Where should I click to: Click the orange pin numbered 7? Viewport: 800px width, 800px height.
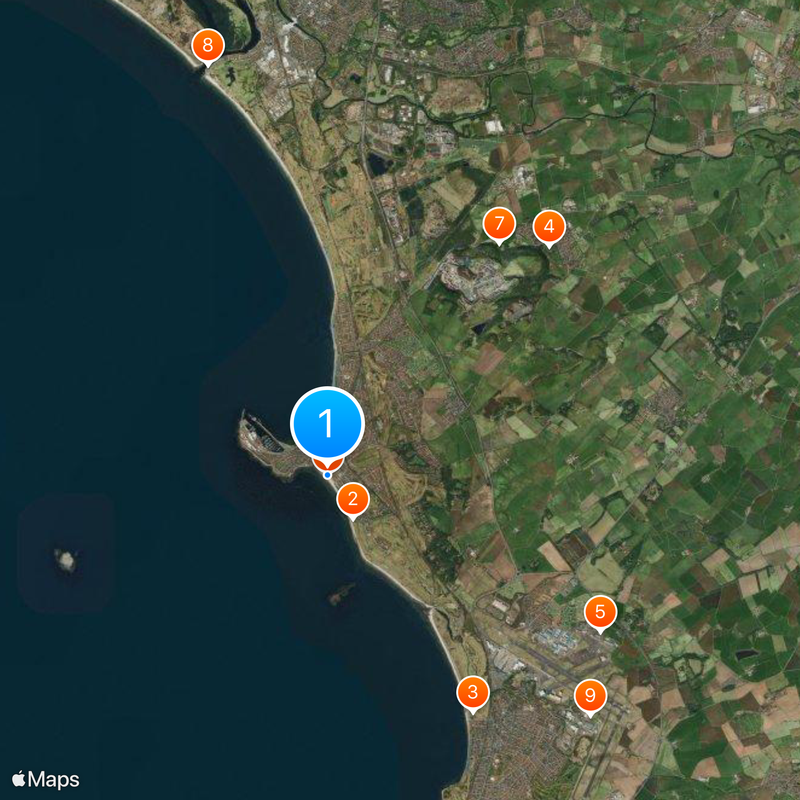point(499,224)
